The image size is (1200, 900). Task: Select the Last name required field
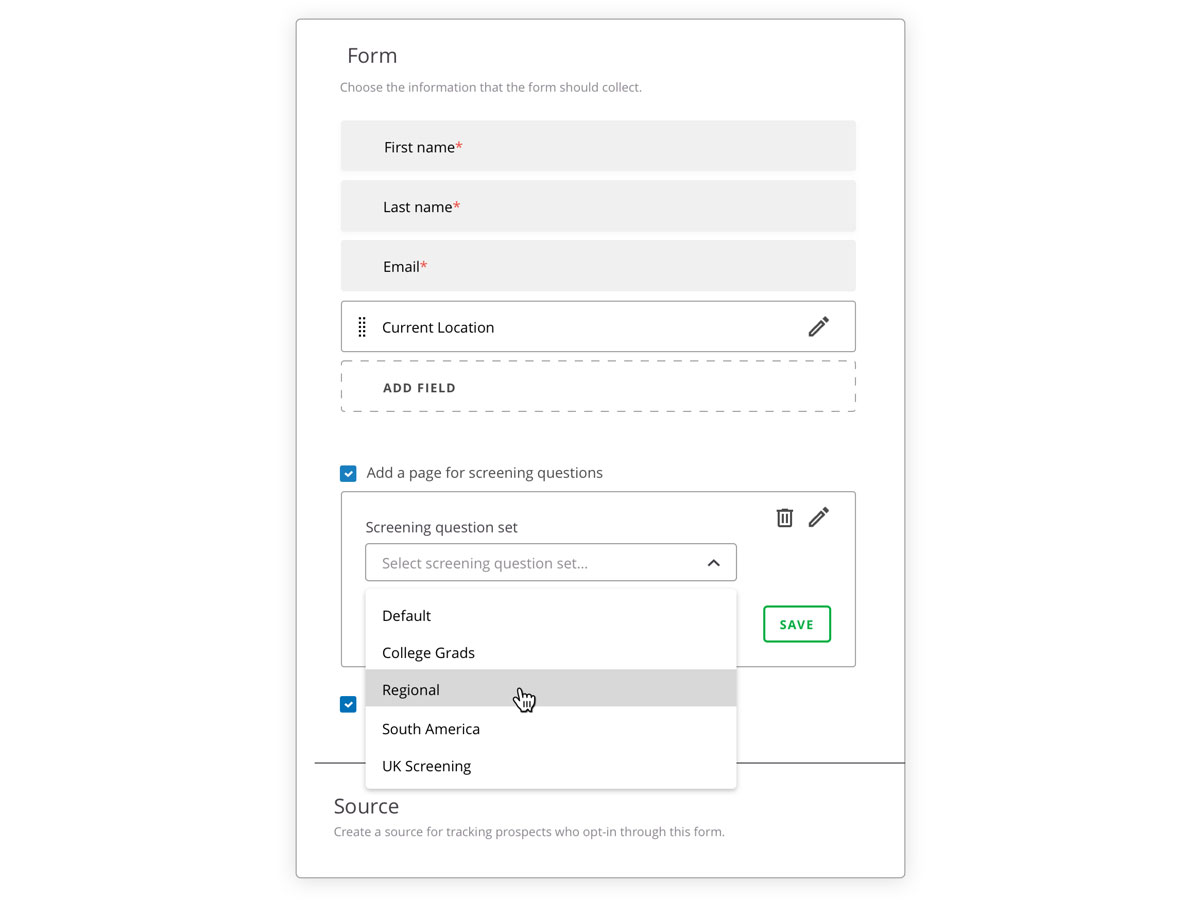[x=598, y=206]
